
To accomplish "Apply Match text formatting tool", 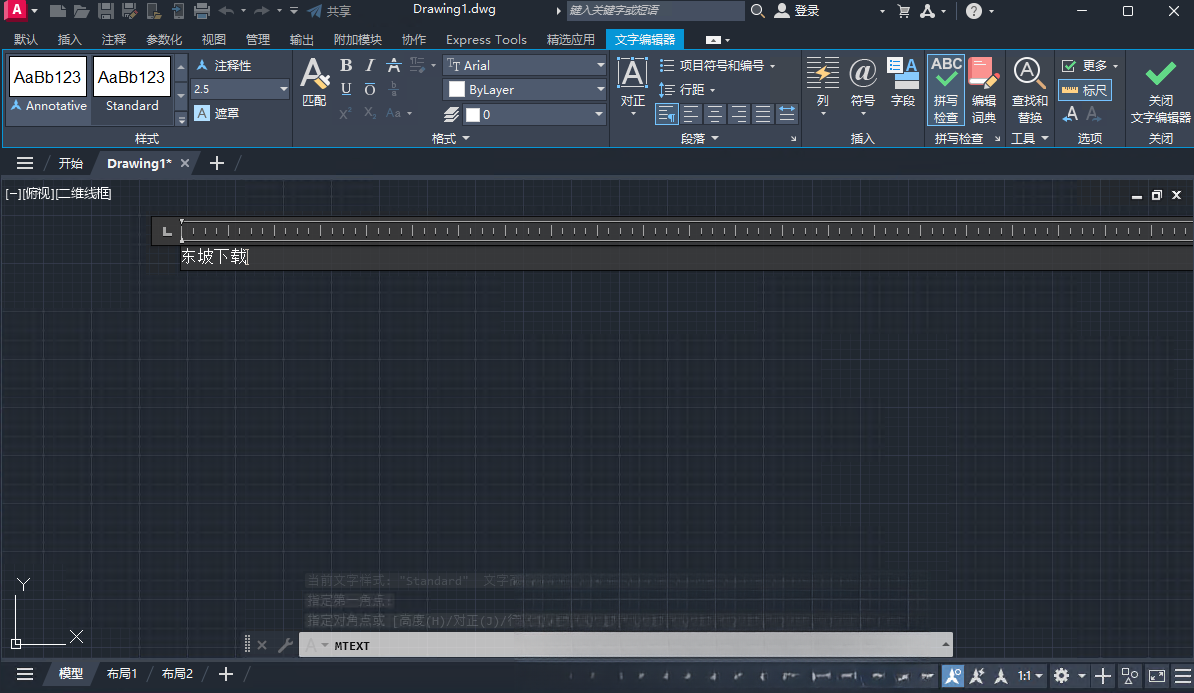I will (x=314, y=81).
